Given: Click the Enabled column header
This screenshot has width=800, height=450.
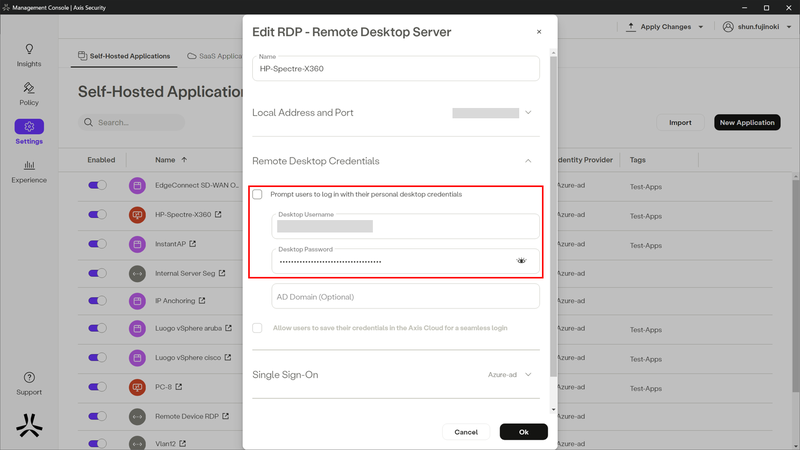Looking at the screenshot, I should pos(101,160).
